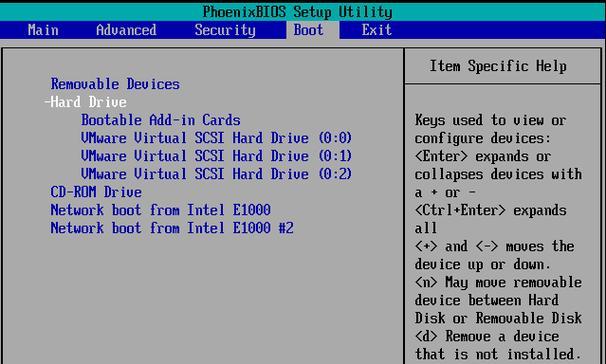606x364 pixels.
Task: Click the help line about removing a device
Action: coord(498,345)
